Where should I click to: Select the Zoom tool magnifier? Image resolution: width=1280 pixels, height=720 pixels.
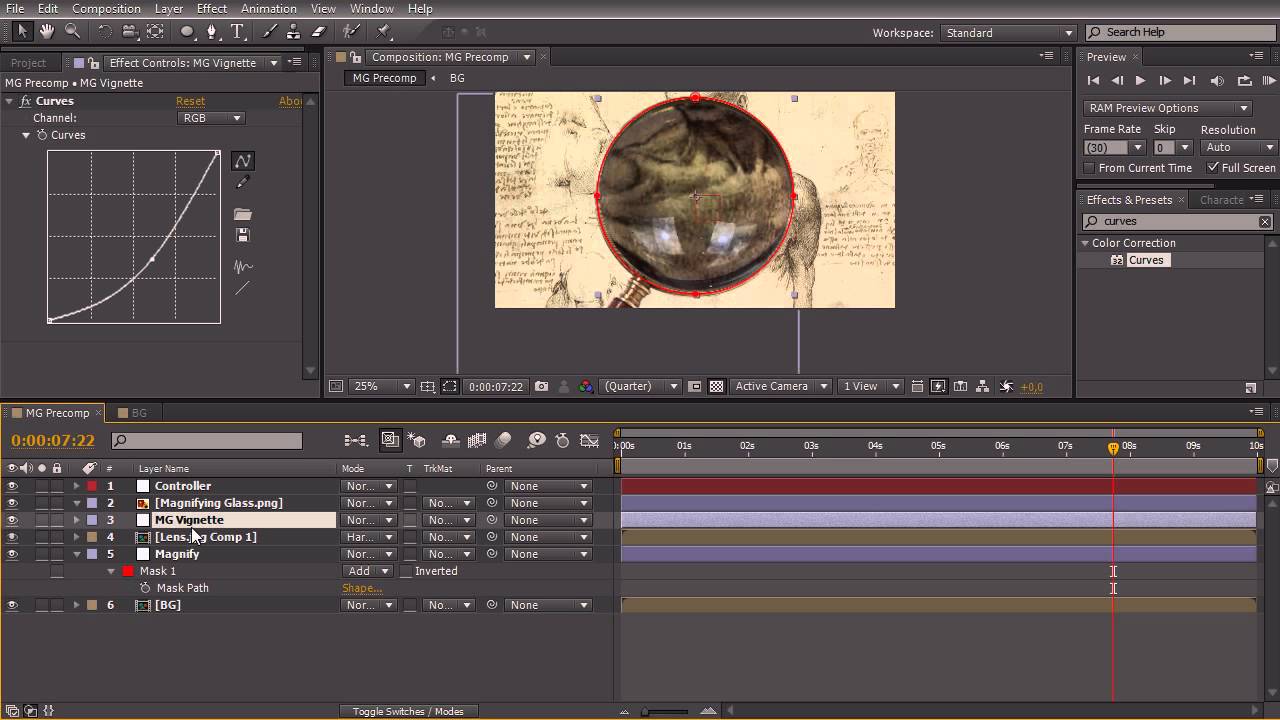pos(72,32)
